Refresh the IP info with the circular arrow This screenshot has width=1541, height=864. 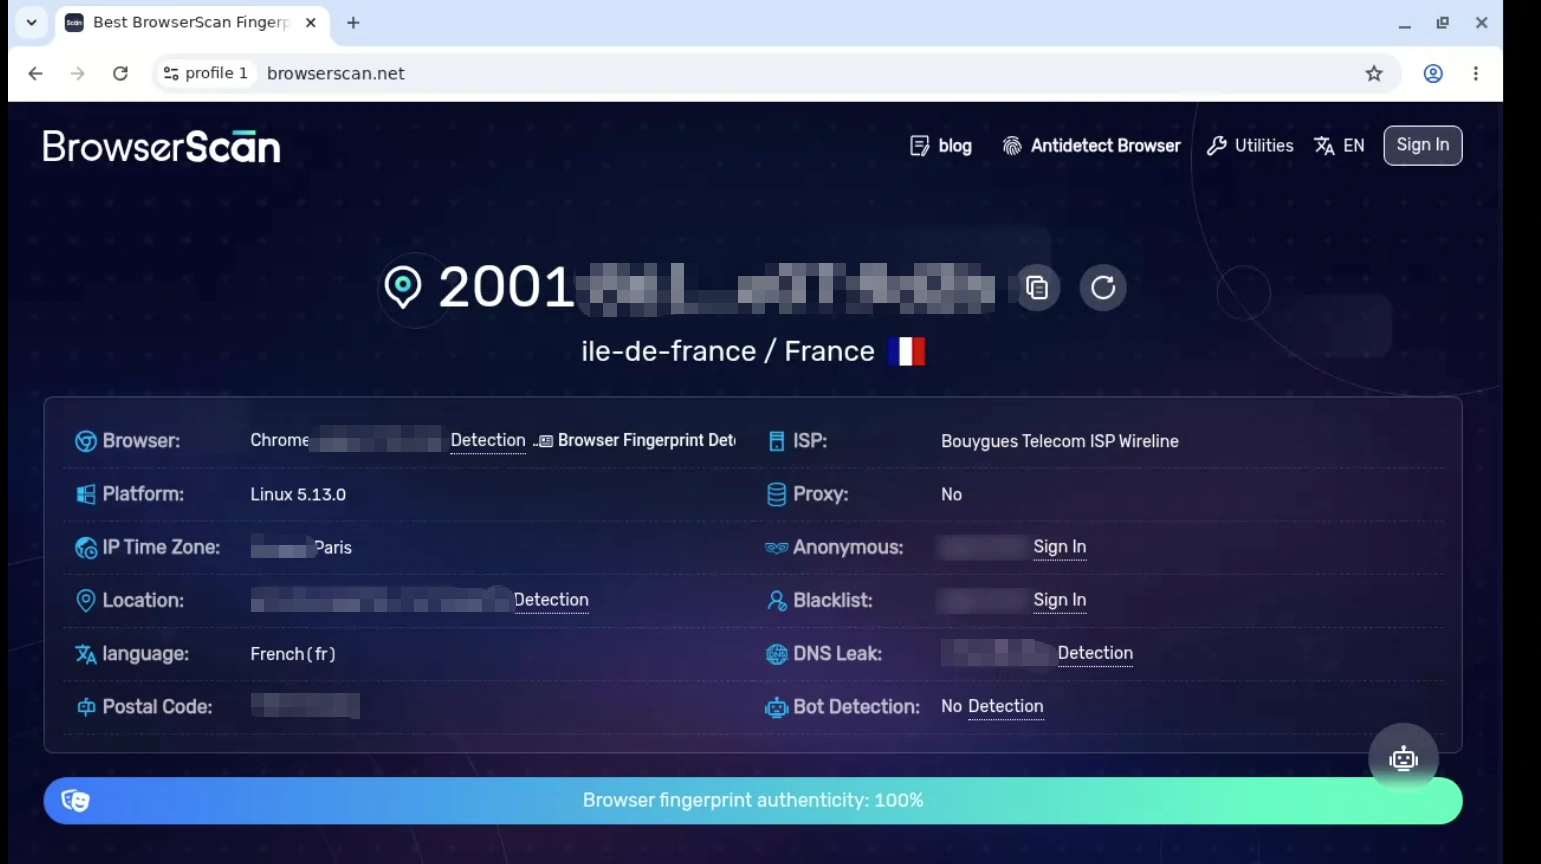(1103, 288)
